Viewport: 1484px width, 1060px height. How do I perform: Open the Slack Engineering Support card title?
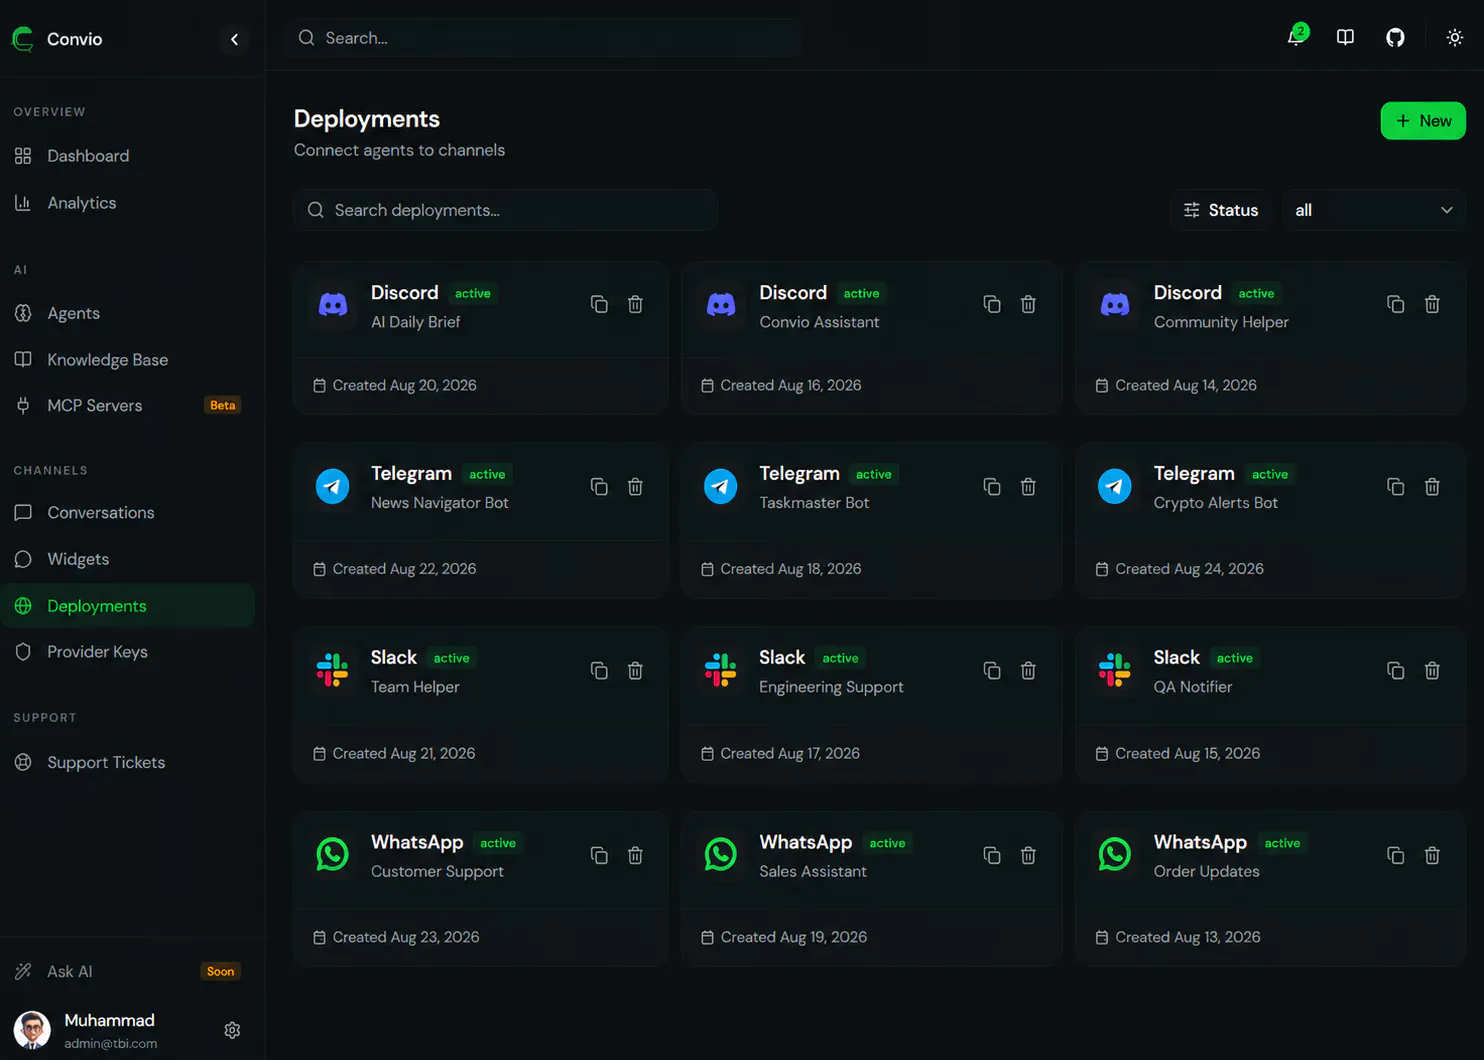click(782, 657)
